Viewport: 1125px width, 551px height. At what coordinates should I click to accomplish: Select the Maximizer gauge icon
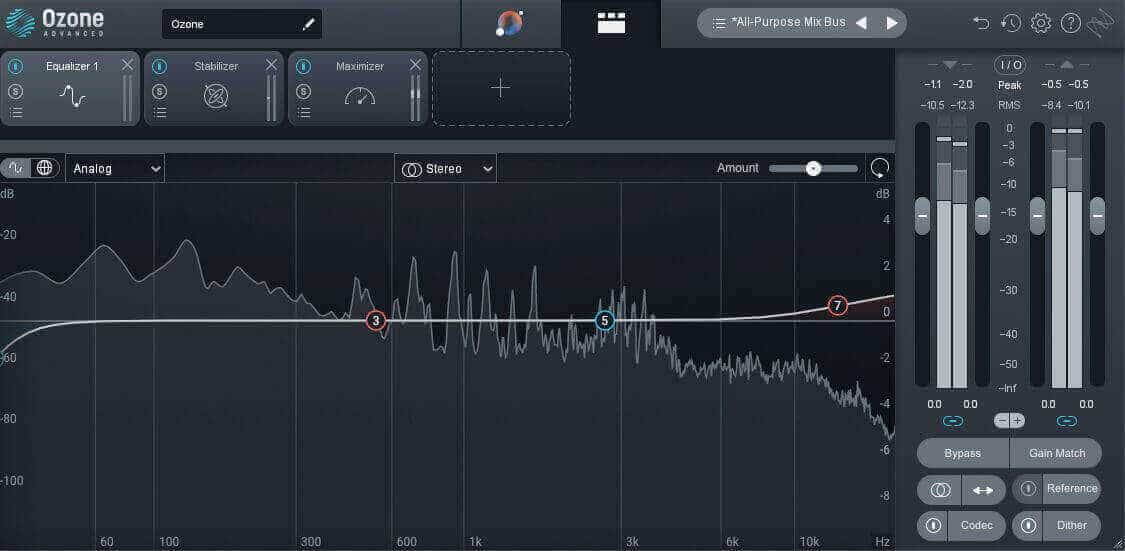(359, 96)
